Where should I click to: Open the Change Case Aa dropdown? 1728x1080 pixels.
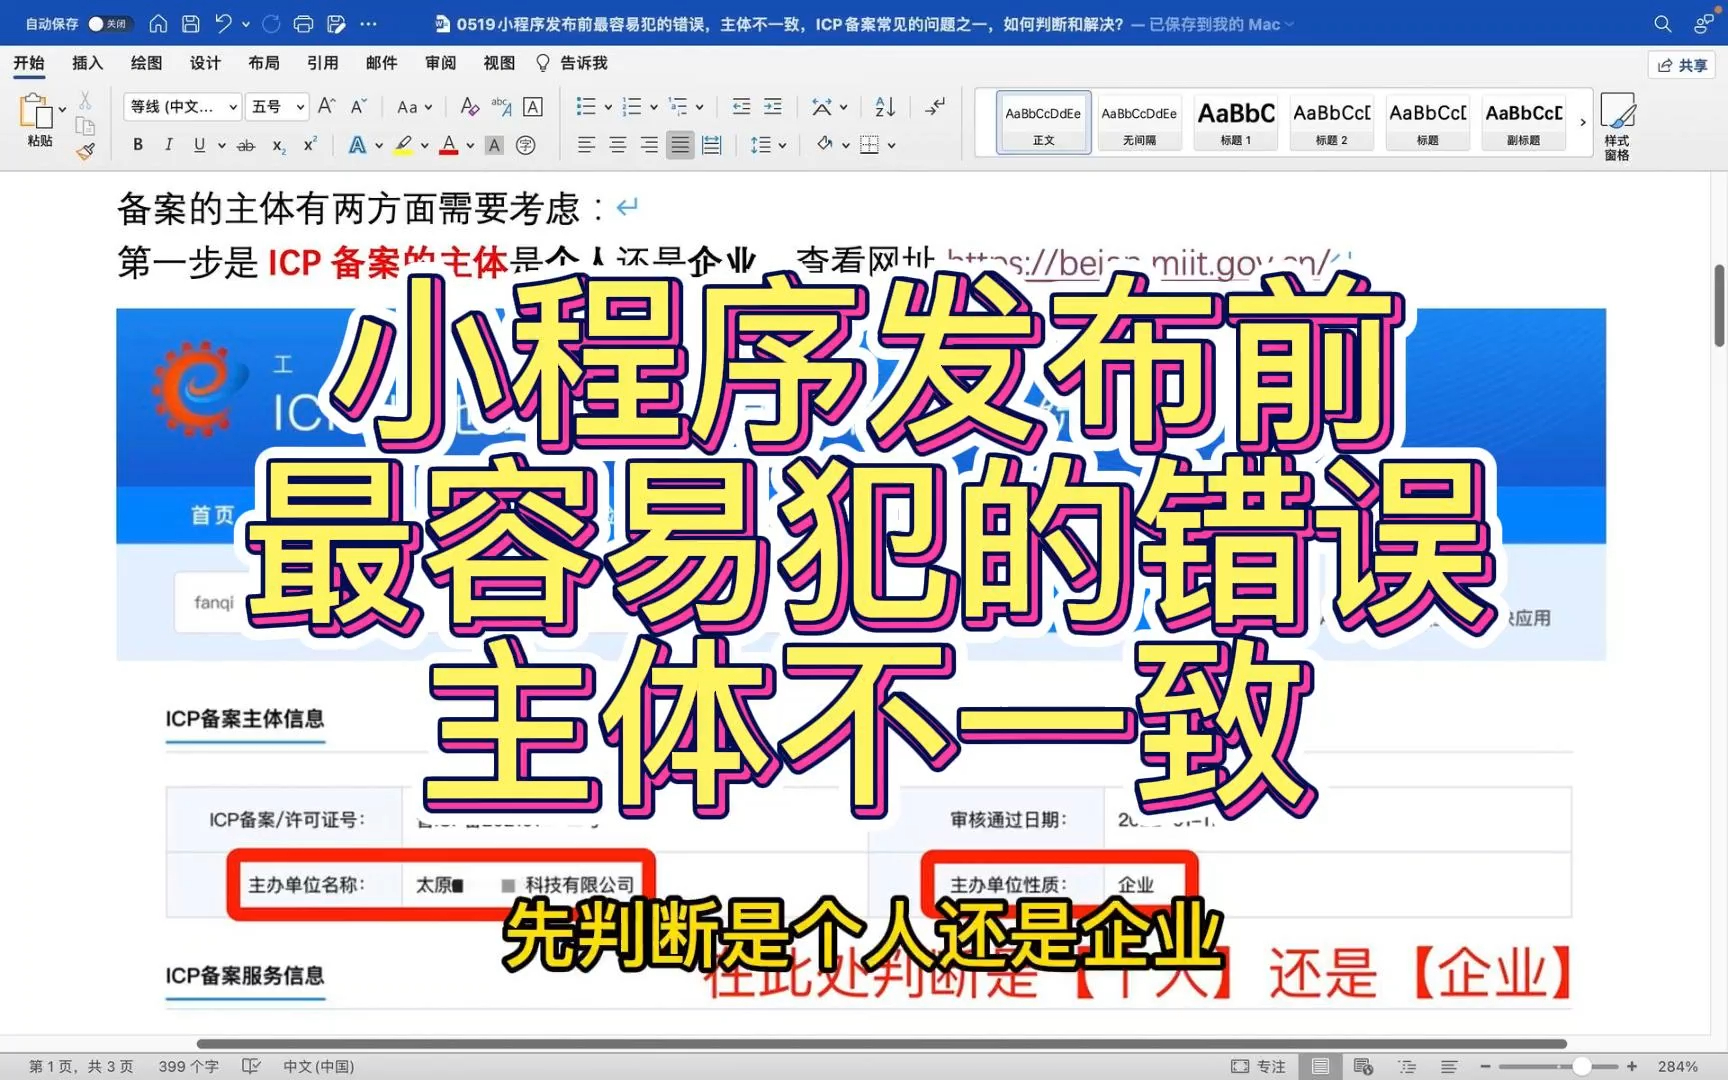(414, 106)
